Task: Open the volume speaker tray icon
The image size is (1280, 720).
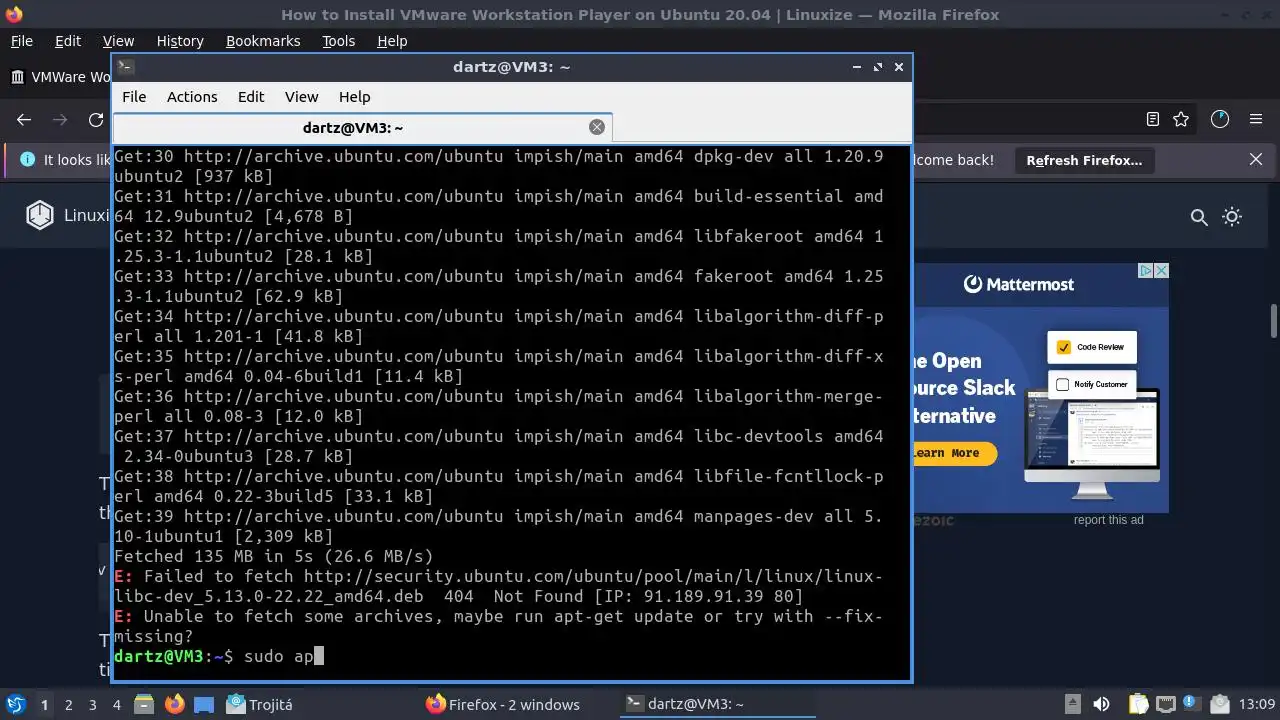Action: coord(1101,705)
